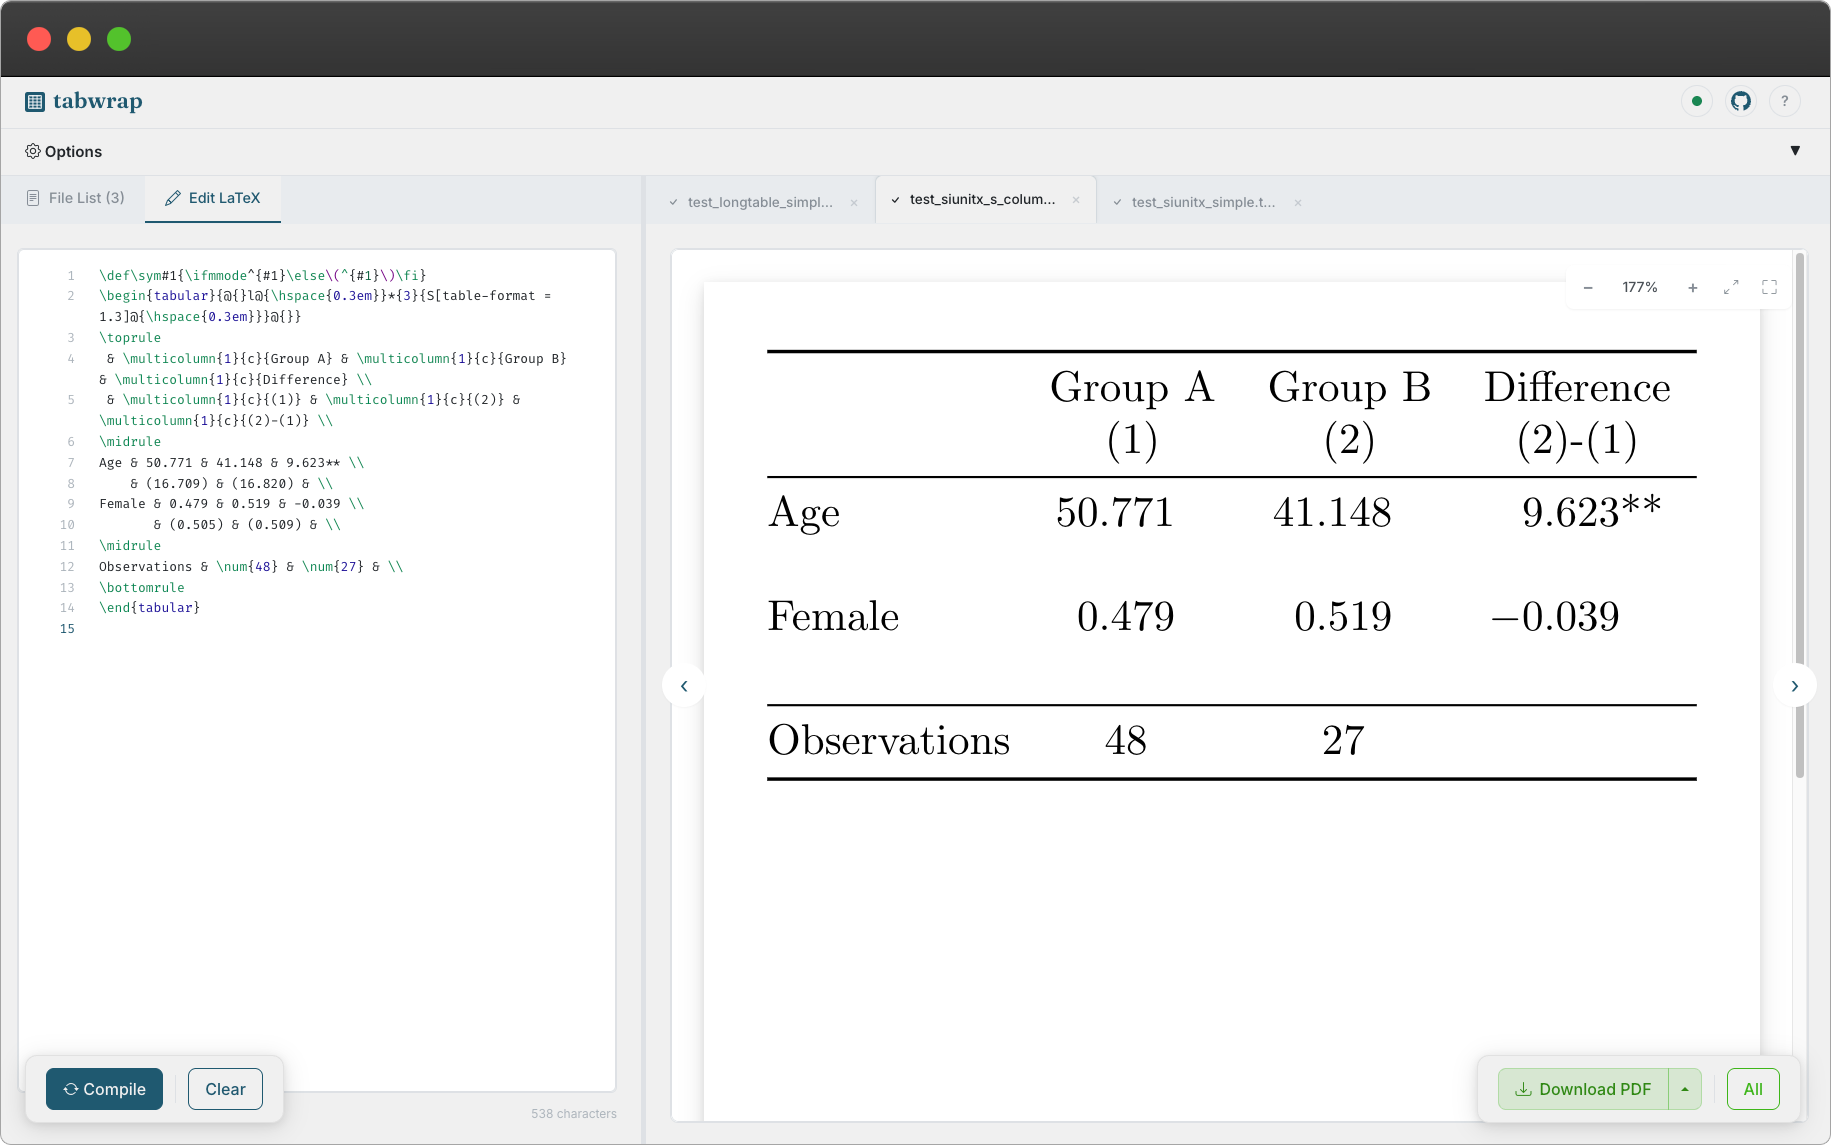The width and height of the screenshot is (1831, 1145).
Task: Zoom out on the PDF preview
Action: point(1588,287)
